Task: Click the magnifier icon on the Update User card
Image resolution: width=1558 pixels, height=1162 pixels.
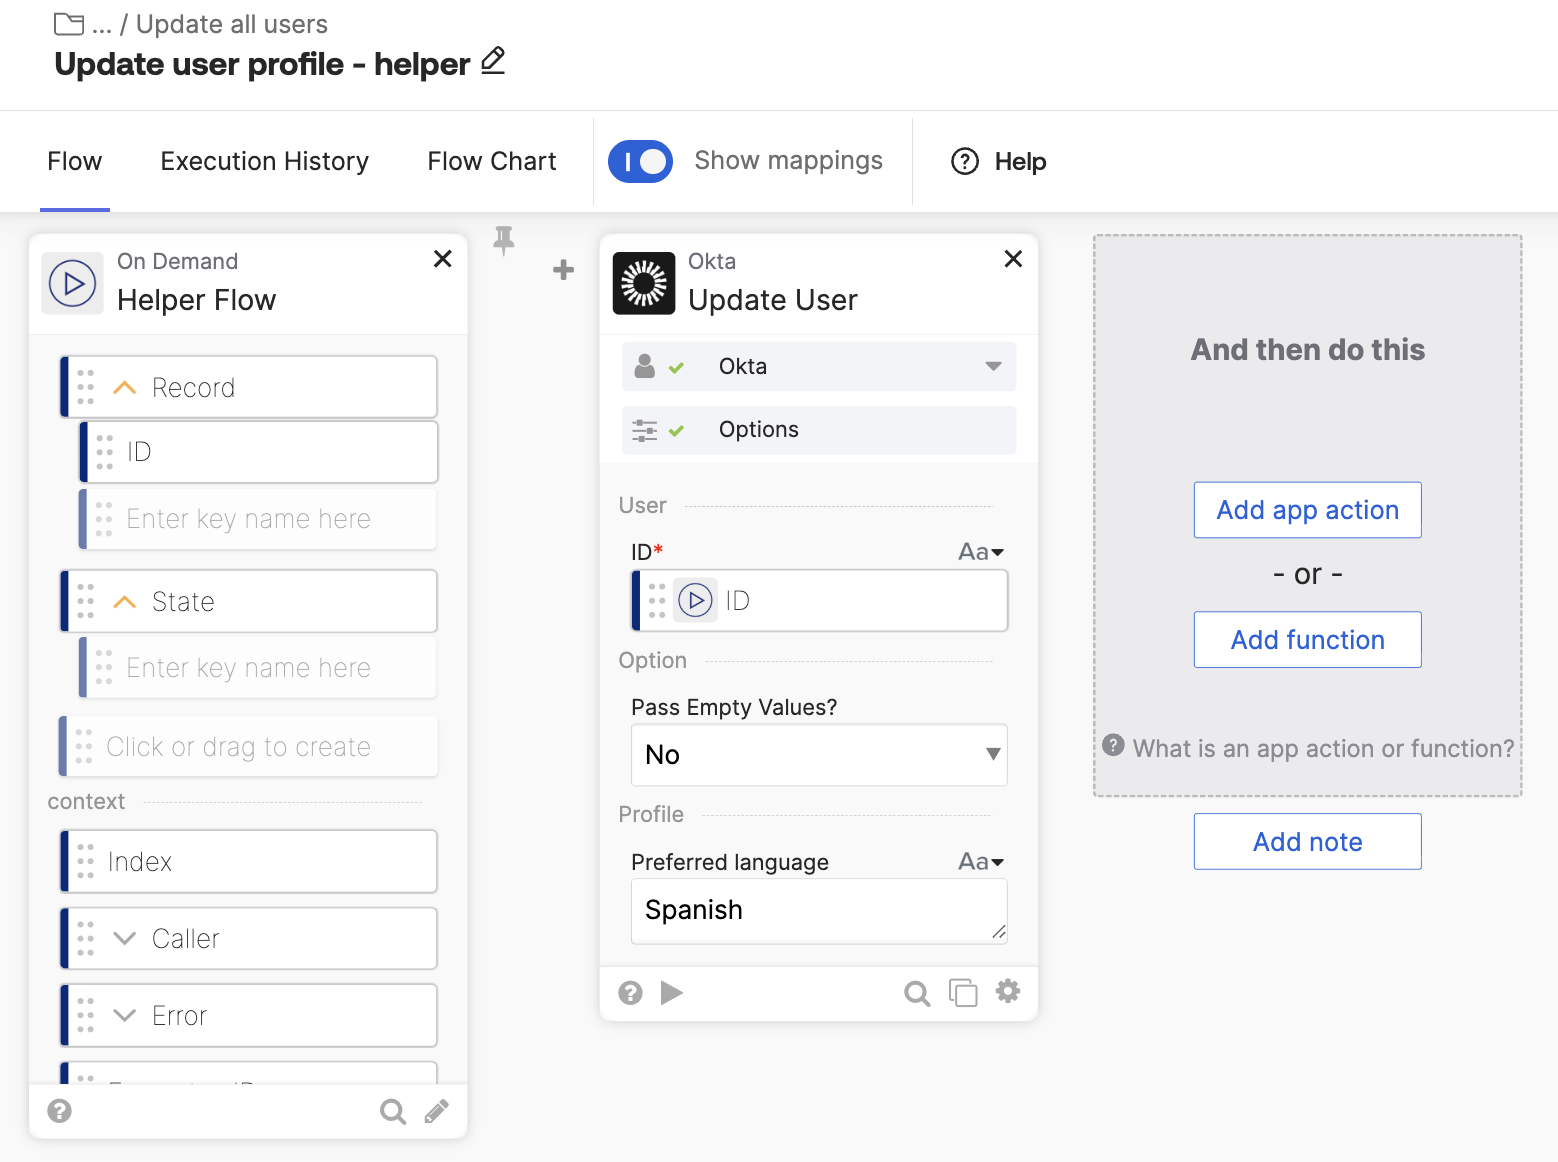Action: click(916, 993)
